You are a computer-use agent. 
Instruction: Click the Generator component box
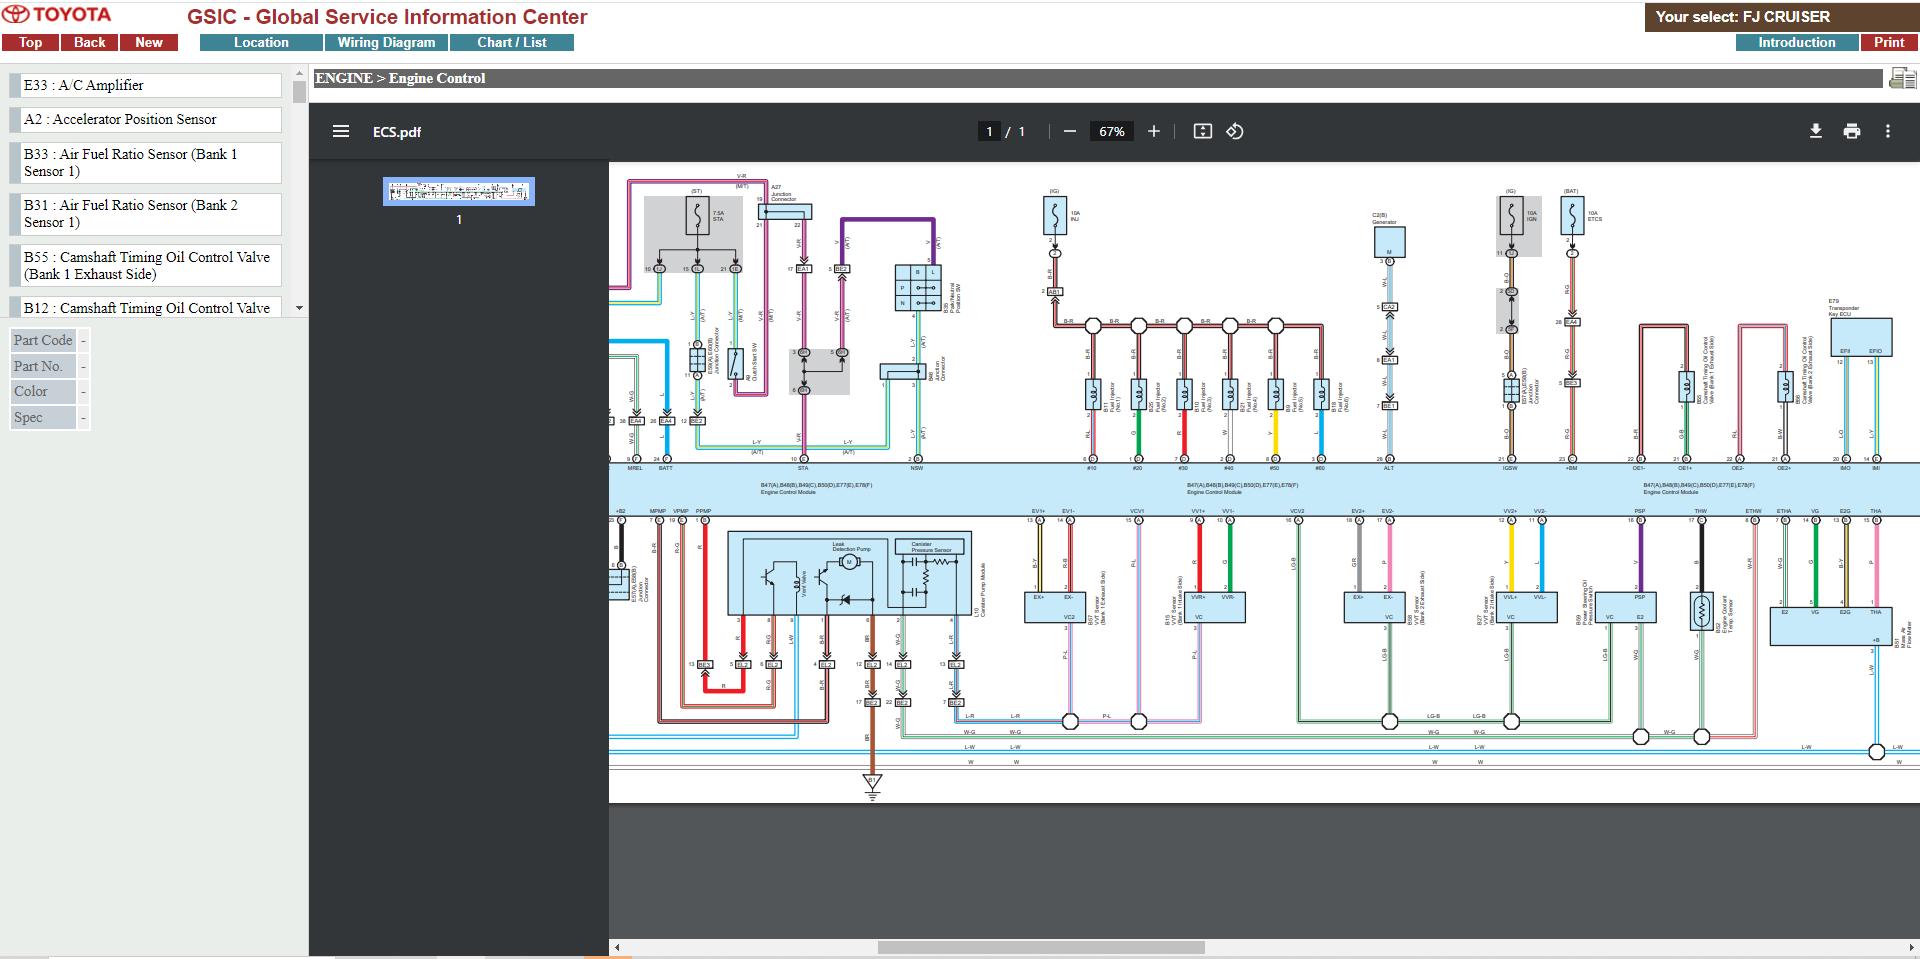[x=1389, y=241]
